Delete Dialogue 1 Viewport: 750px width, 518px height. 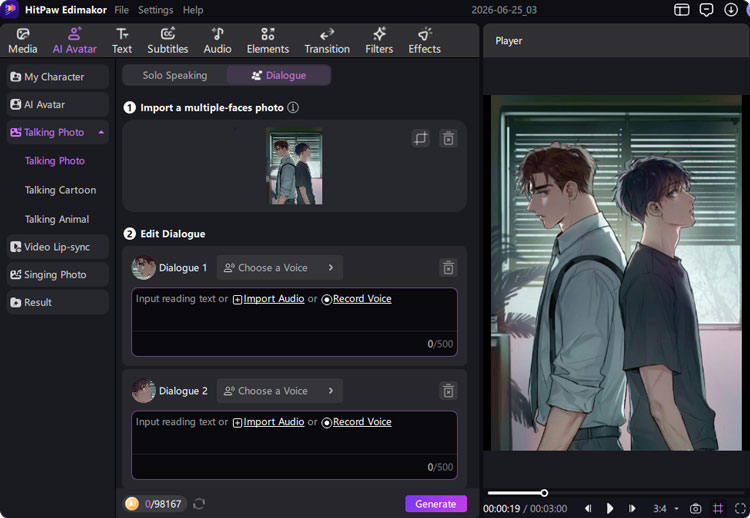pos(448,268)
